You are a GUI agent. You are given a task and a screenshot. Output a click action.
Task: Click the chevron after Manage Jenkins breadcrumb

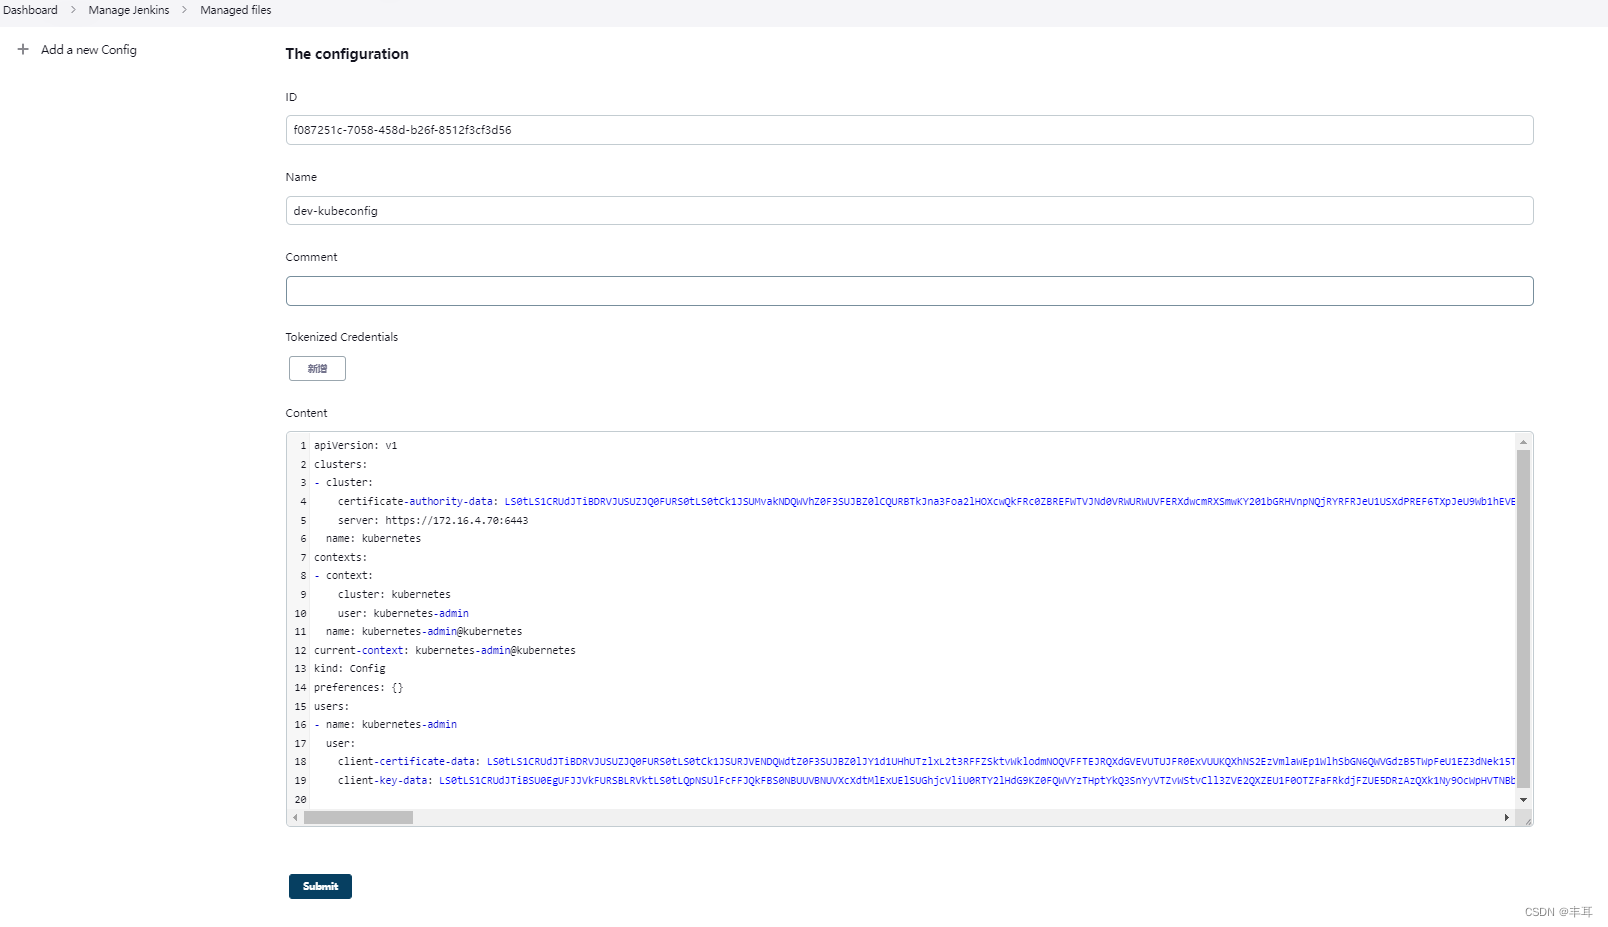tap(185, 10)
